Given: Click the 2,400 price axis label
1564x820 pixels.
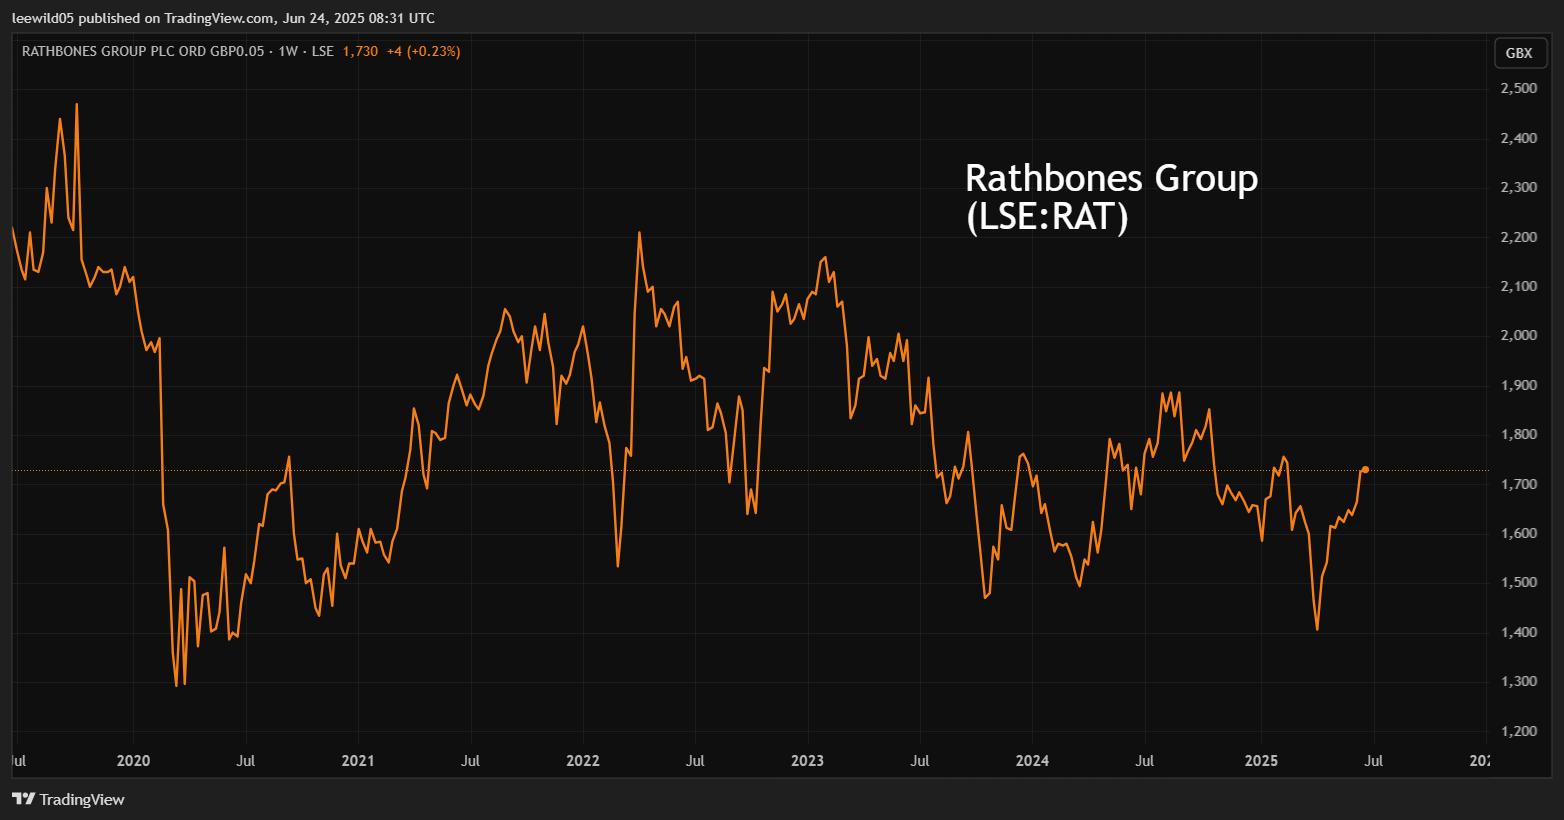Looking at the screenshot, I should coord(1519,138).
